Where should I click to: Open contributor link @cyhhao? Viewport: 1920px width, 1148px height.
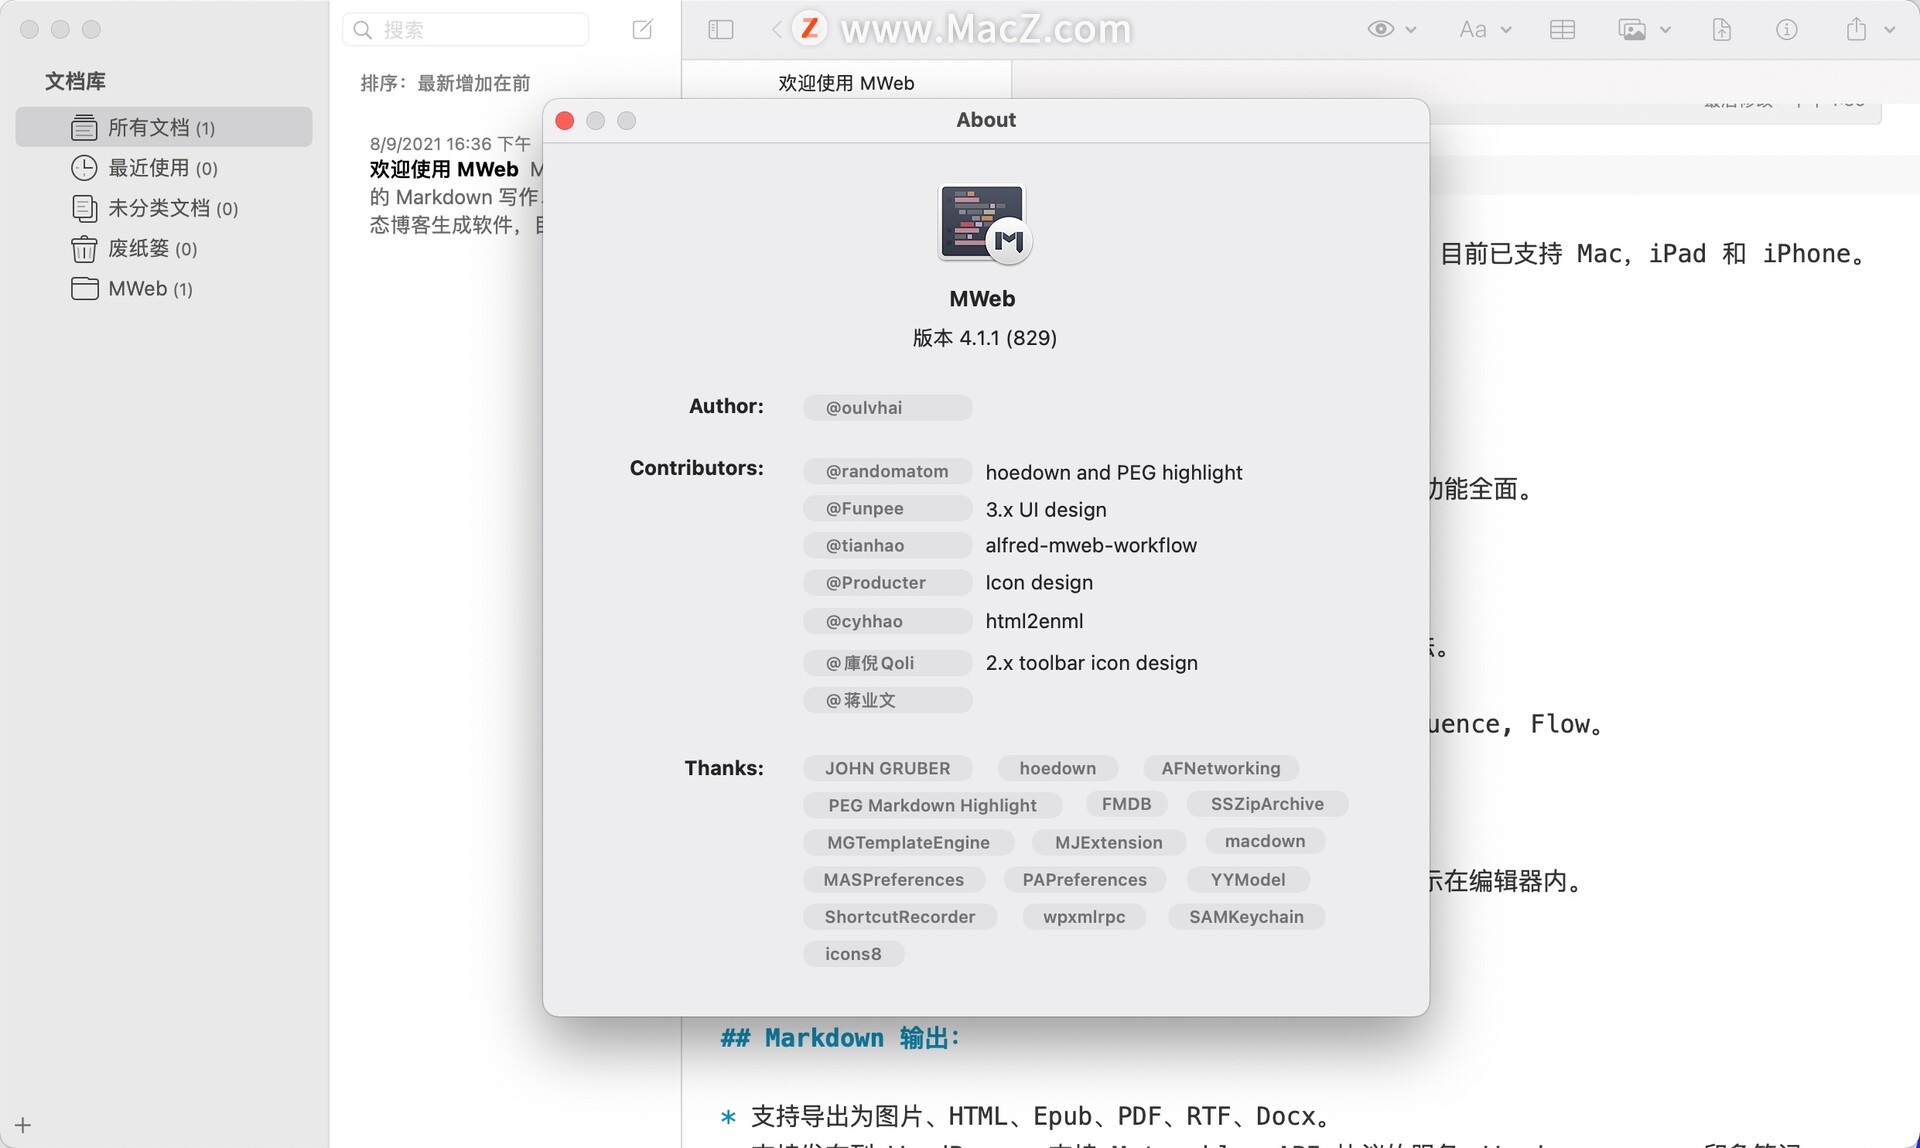[x=887, y=621]
